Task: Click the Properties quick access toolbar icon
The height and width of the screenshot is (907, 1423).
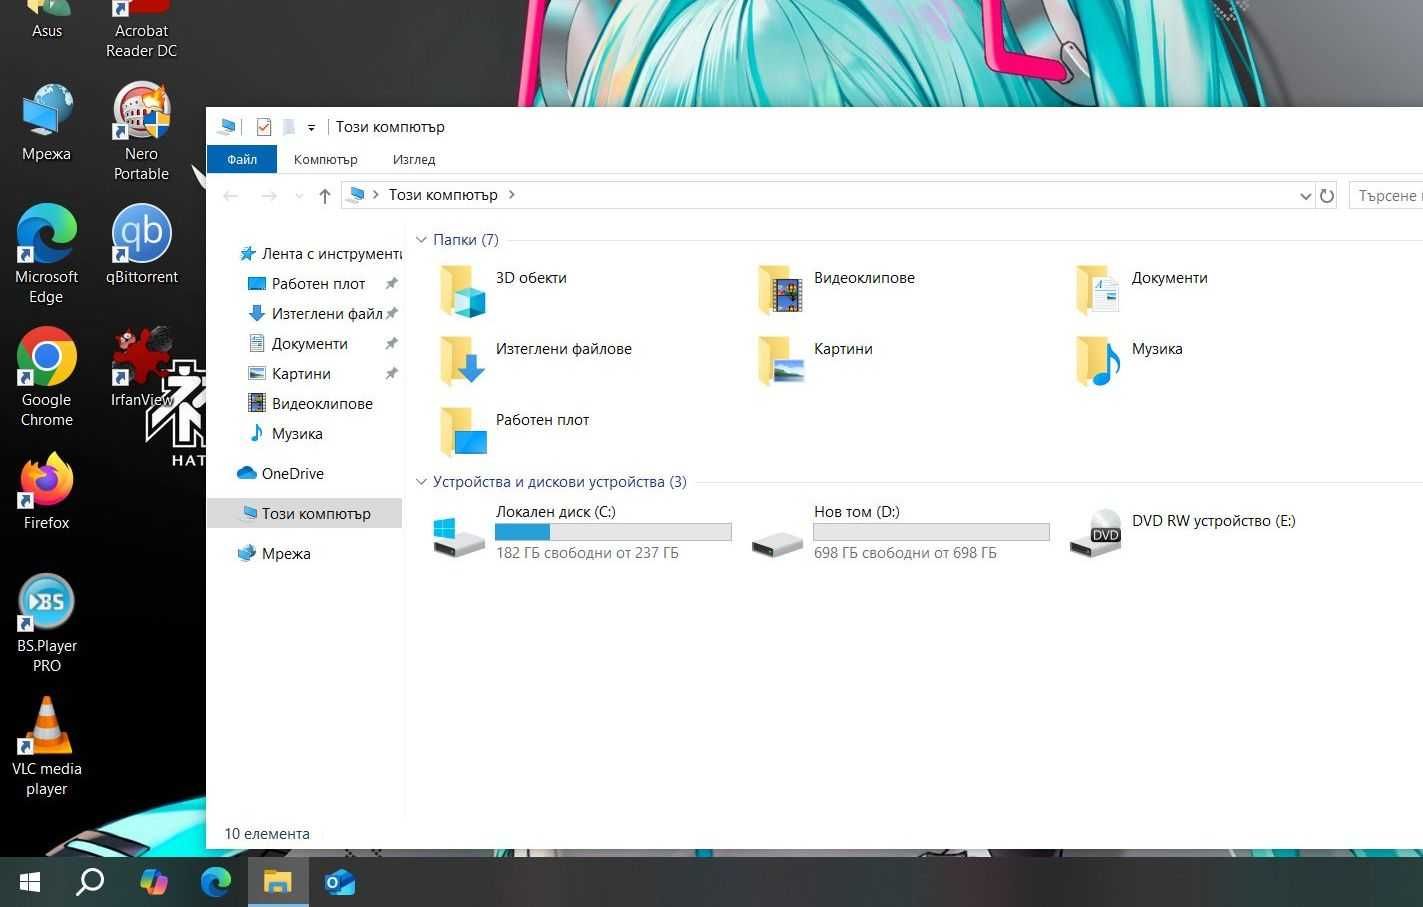Action: point(264,127)
